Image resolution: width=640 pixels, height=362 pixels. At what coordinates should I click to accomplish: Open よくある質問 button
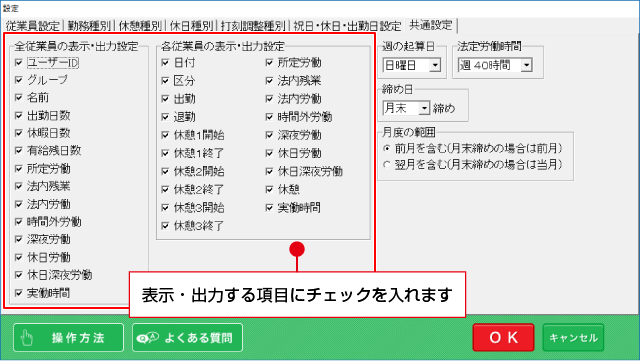click(187, 338)
